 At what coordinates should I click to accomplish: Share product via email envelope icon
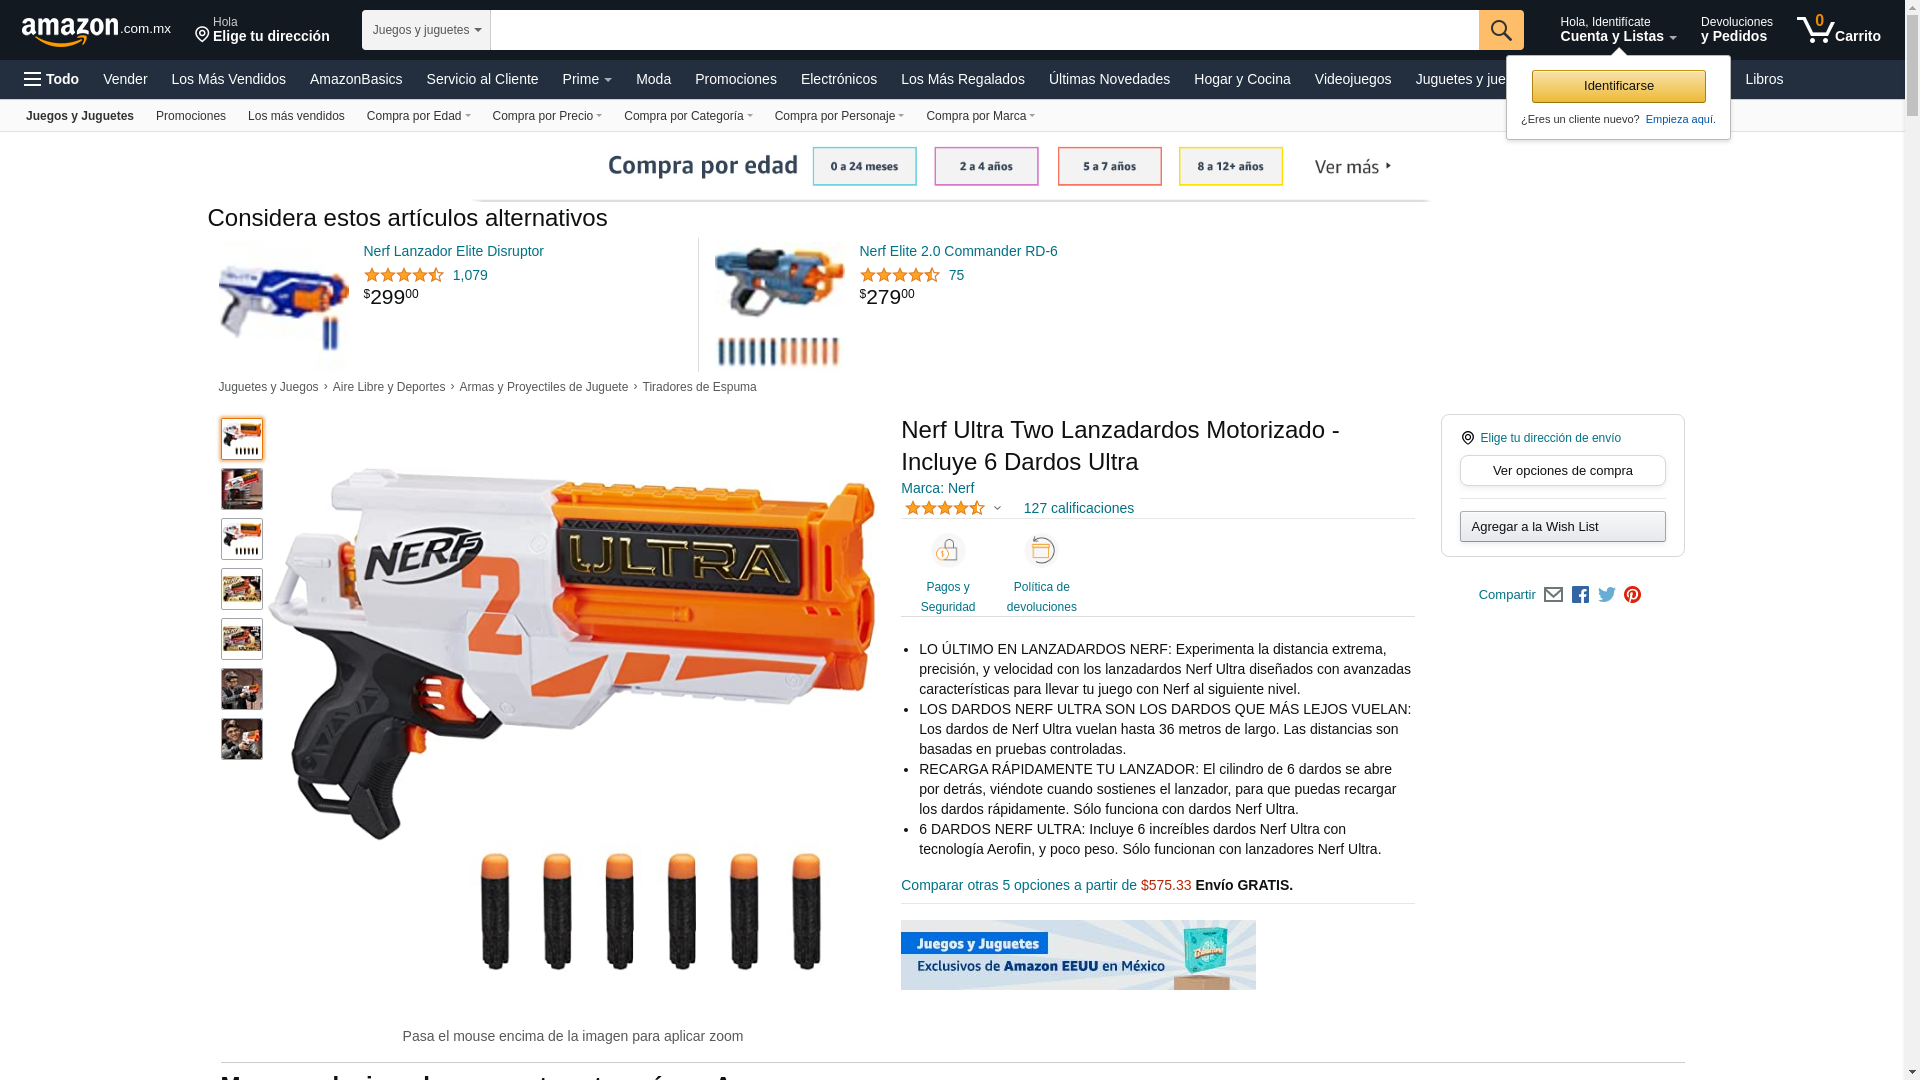[1553, 595]
